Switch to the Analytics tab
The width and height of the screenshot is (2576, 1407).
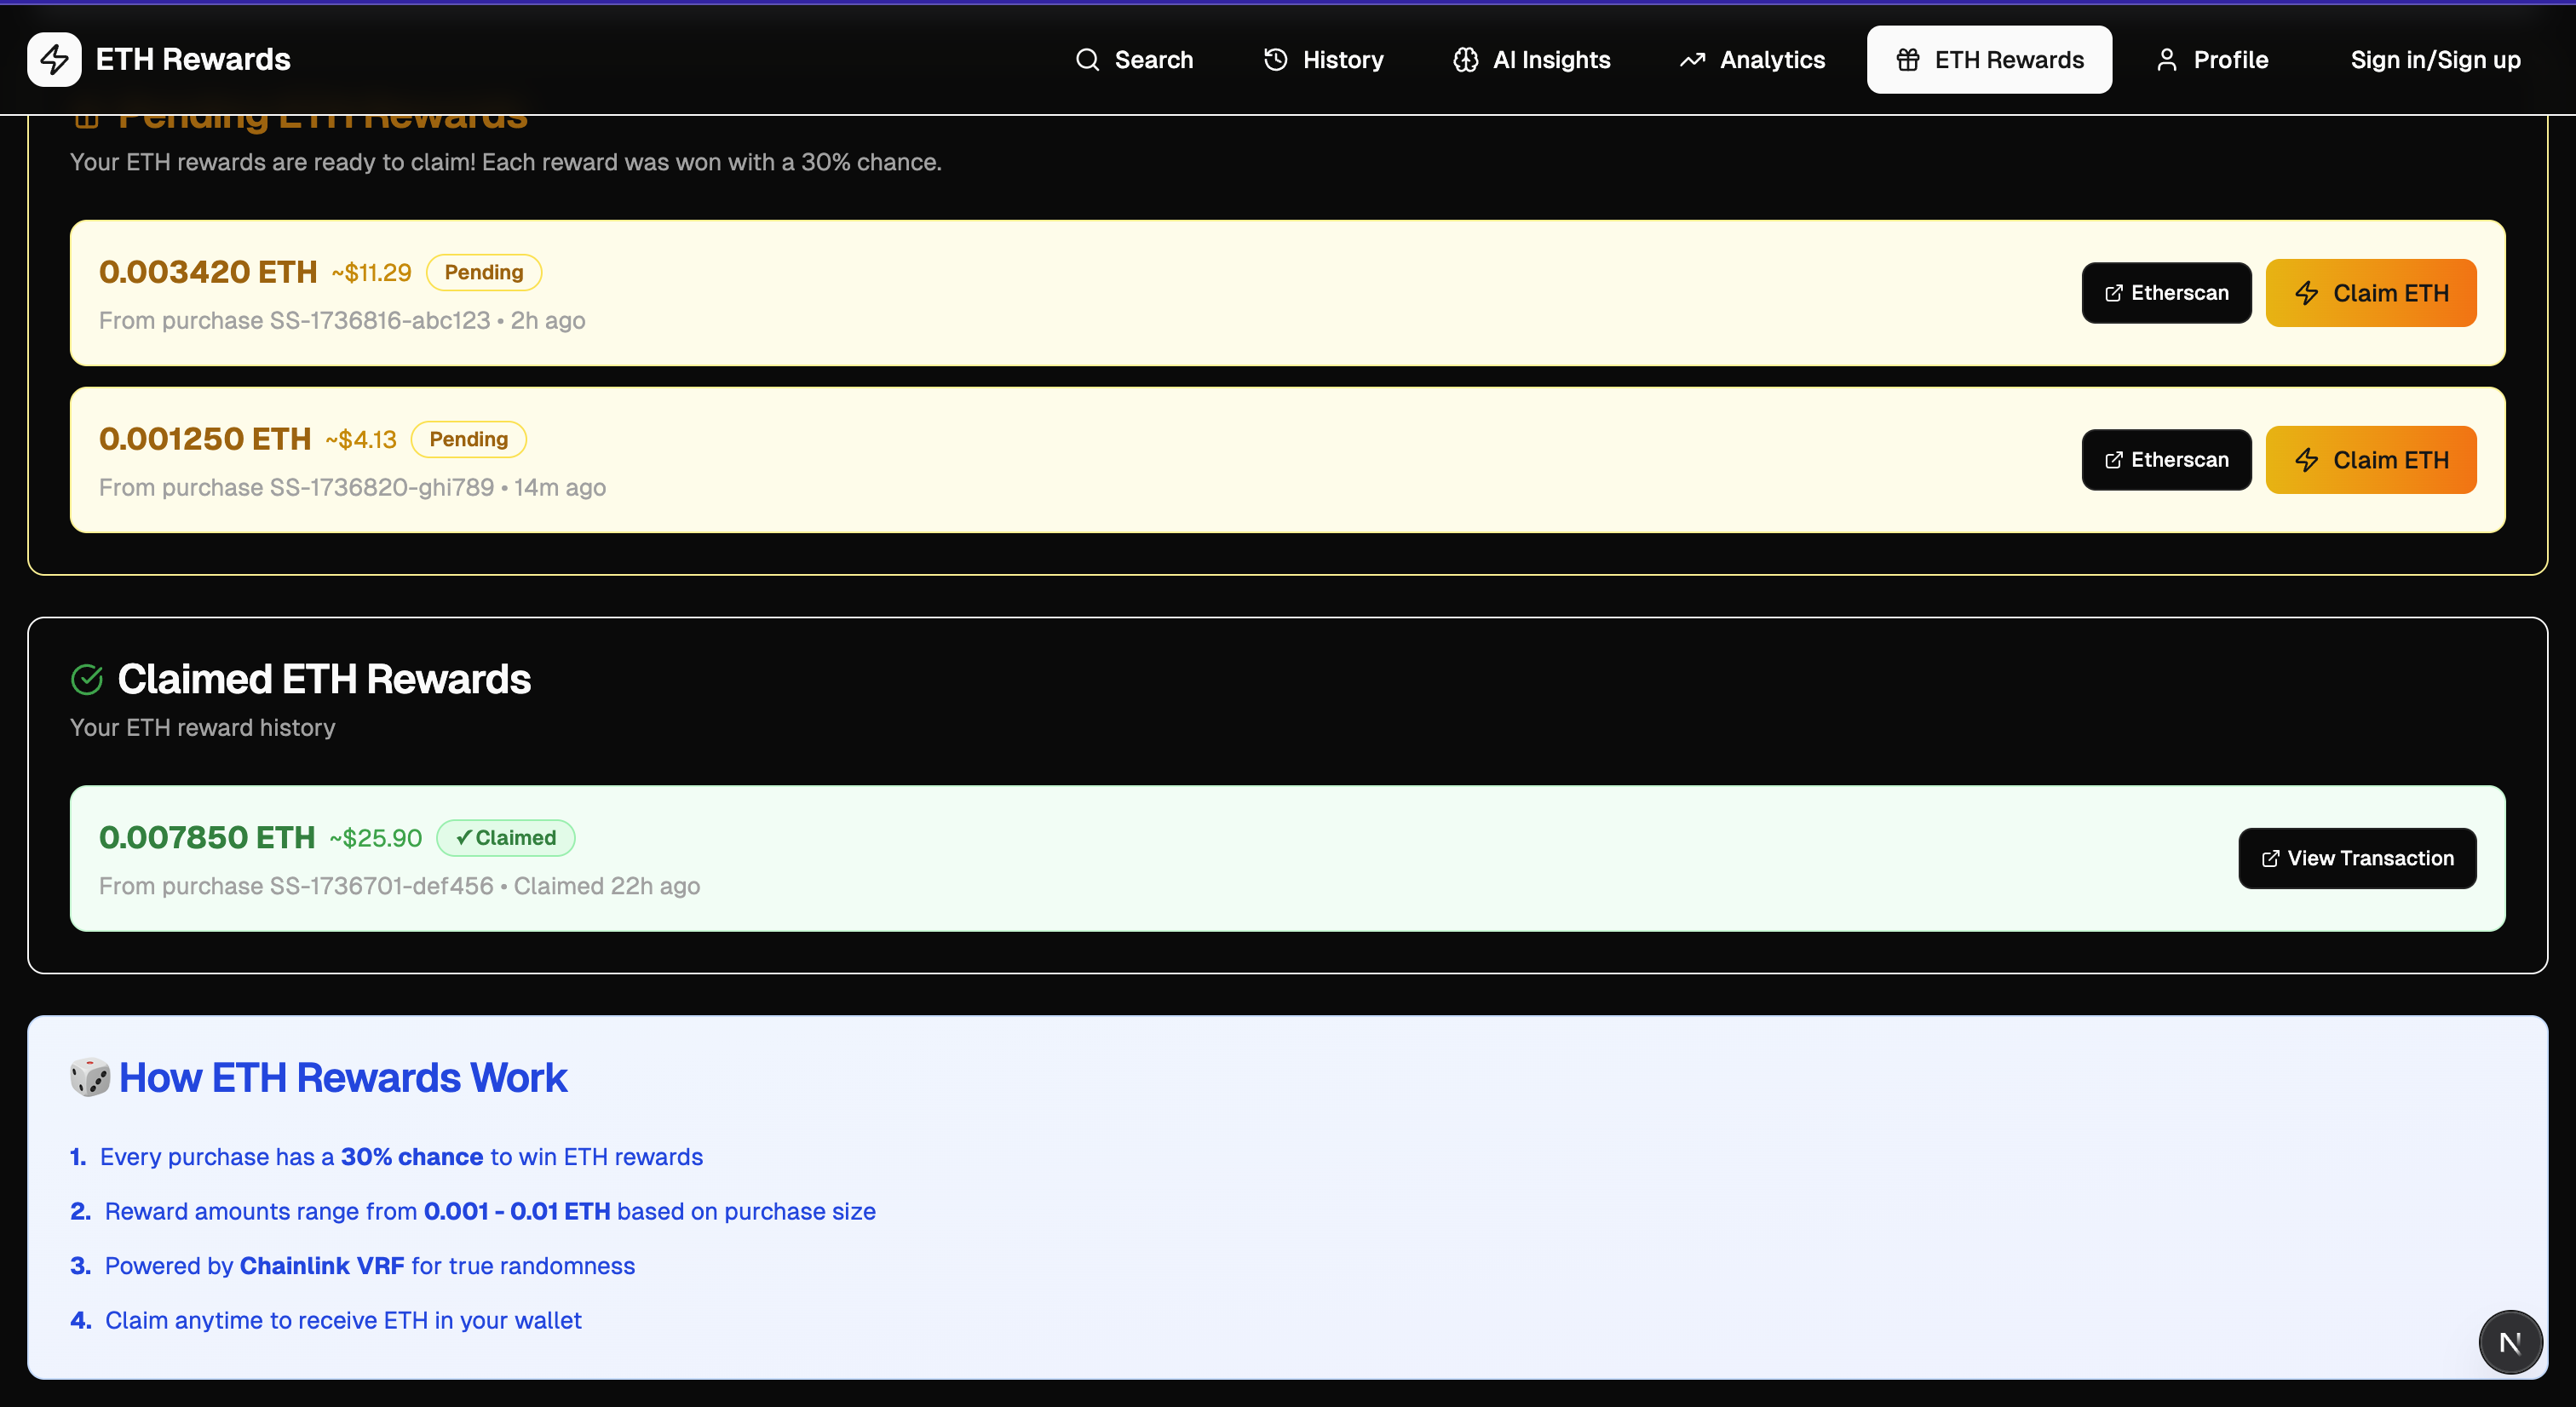click(1752, 60)
